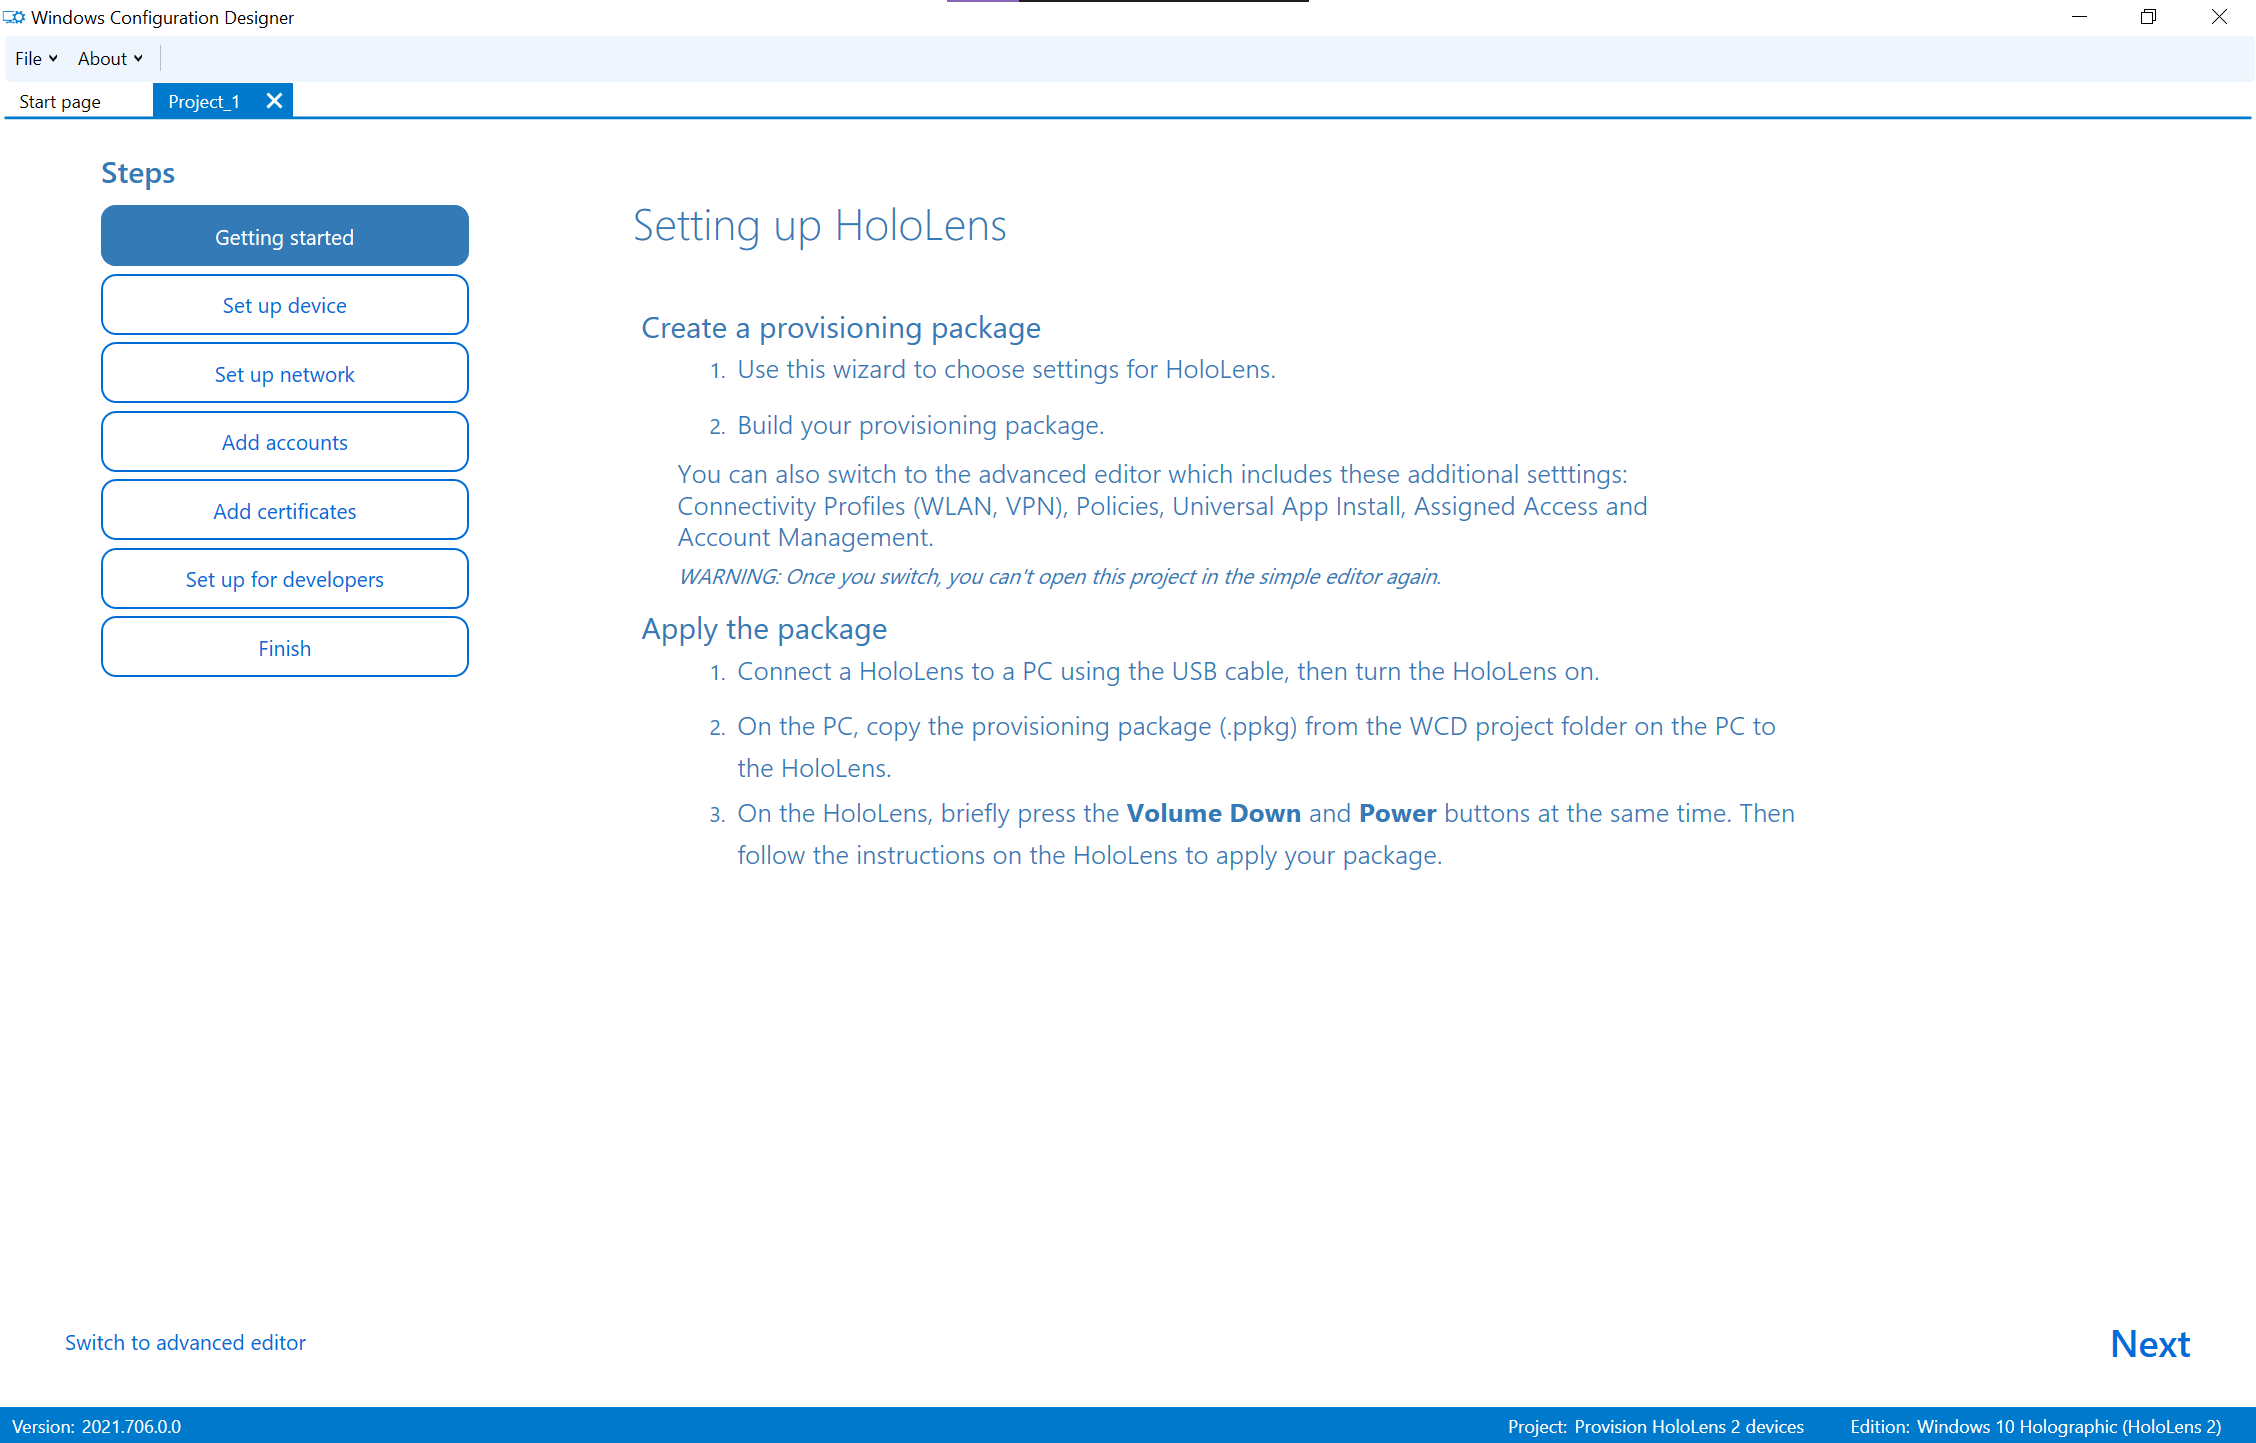Click the Set up network step icon
This screenshot has width=2256, height=1443.
[284, 373]
